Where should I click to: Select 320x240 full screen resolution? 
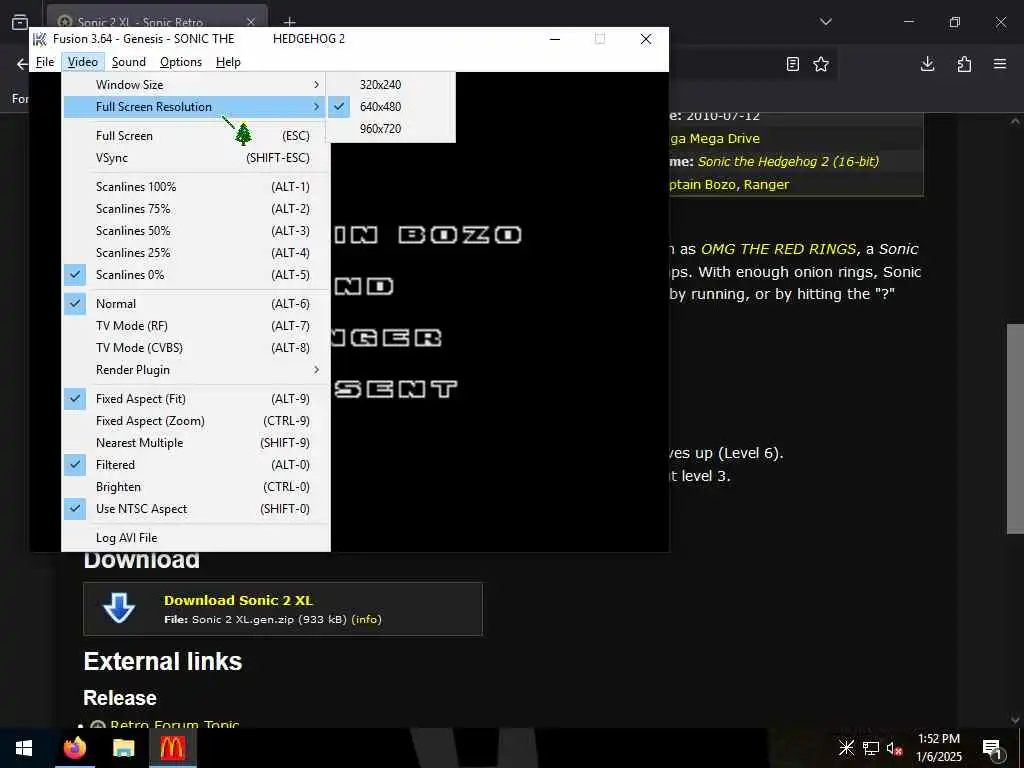pos(391,85)
